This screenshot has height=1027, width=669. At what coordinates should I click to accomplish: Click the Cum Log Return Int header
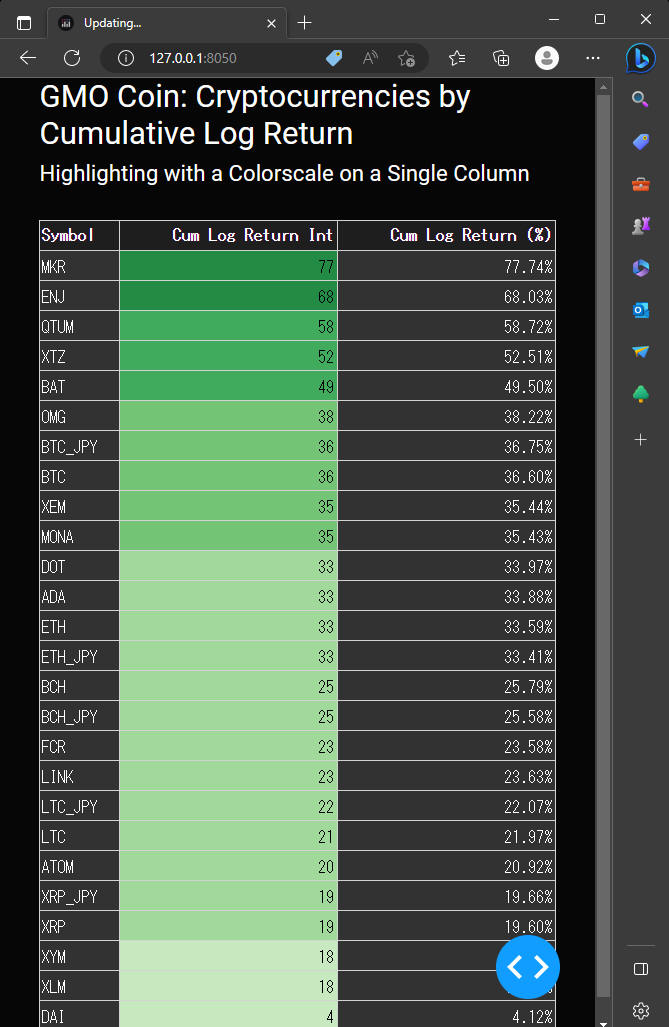click(x=229, y=235)
